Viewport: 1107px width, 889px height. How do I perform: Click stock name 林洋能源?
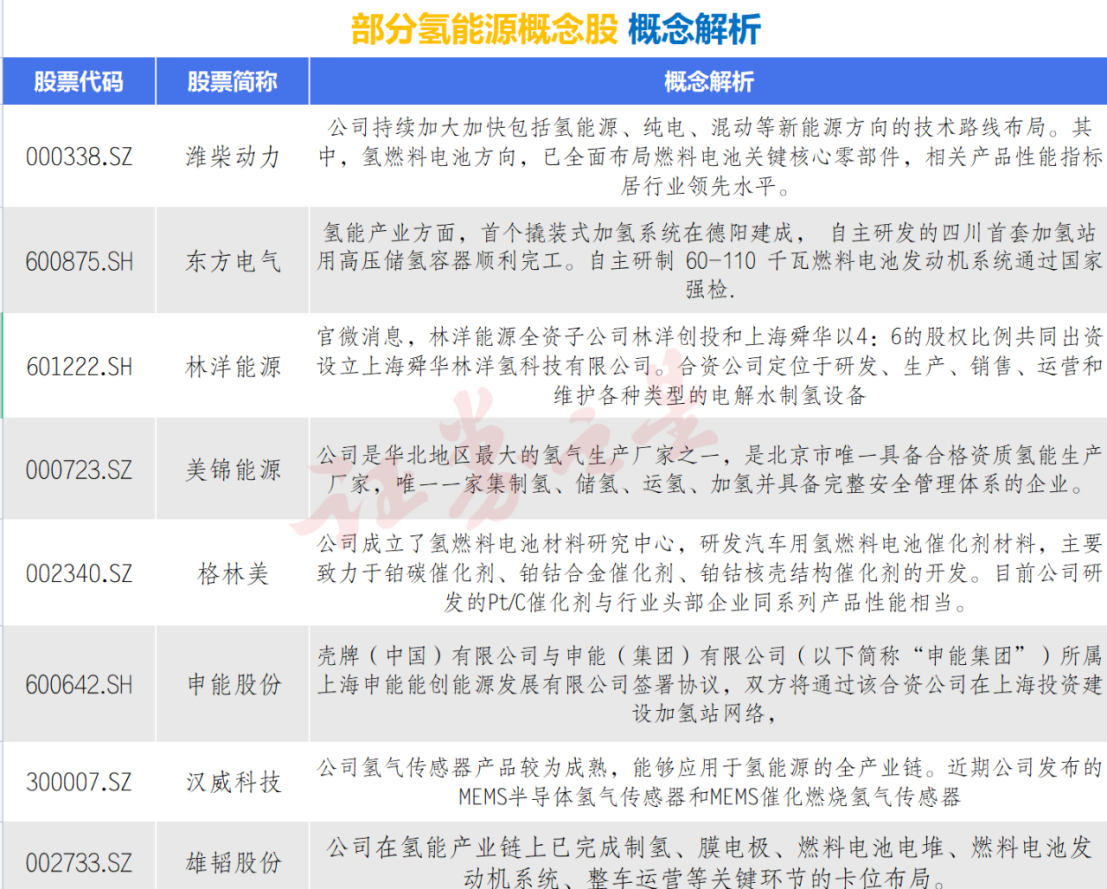click(233, 366)
